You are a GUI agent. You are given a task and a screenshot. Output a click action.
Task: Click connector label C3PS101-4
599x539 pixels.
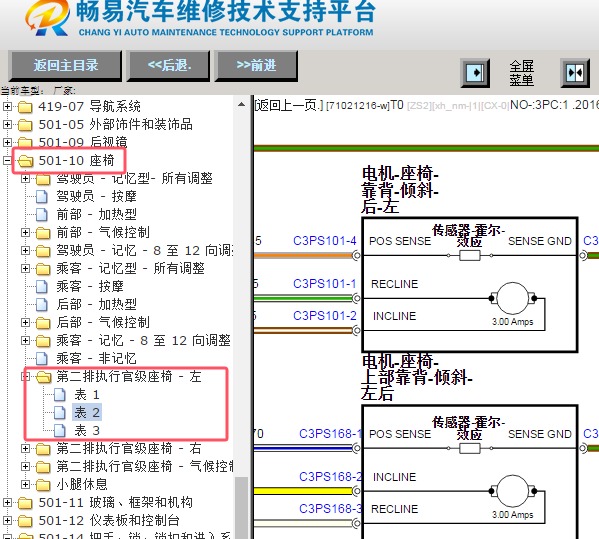pyautogui.click(x=325, y=241)
